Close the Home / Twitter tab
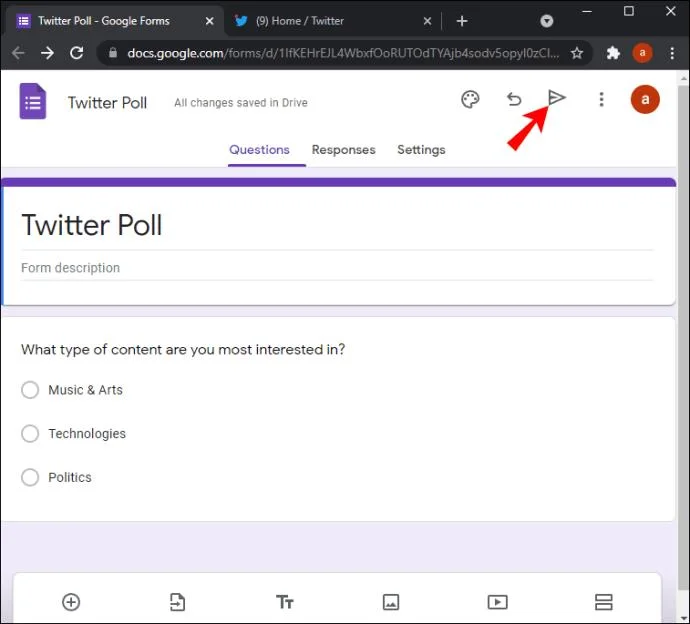 [427, 21]
